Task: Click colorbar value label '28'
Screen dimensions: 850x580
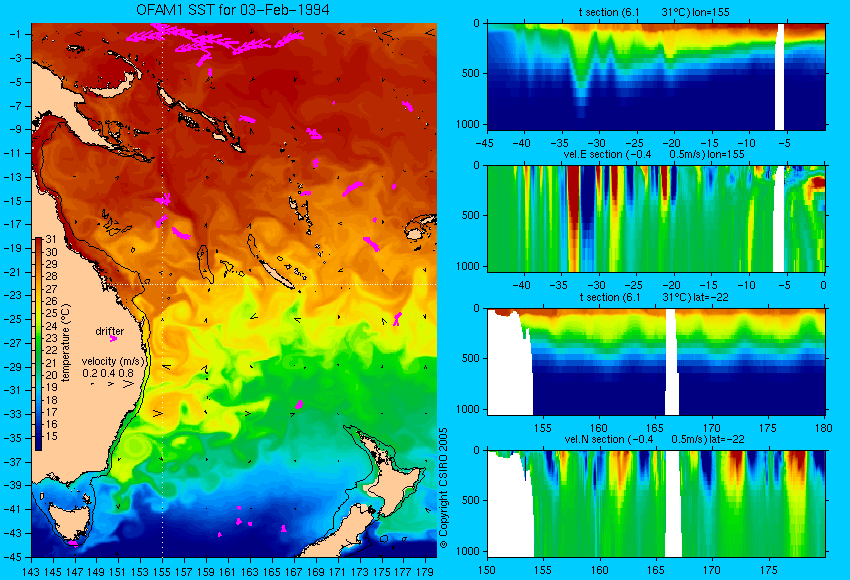Action: (x=51, y=276)
